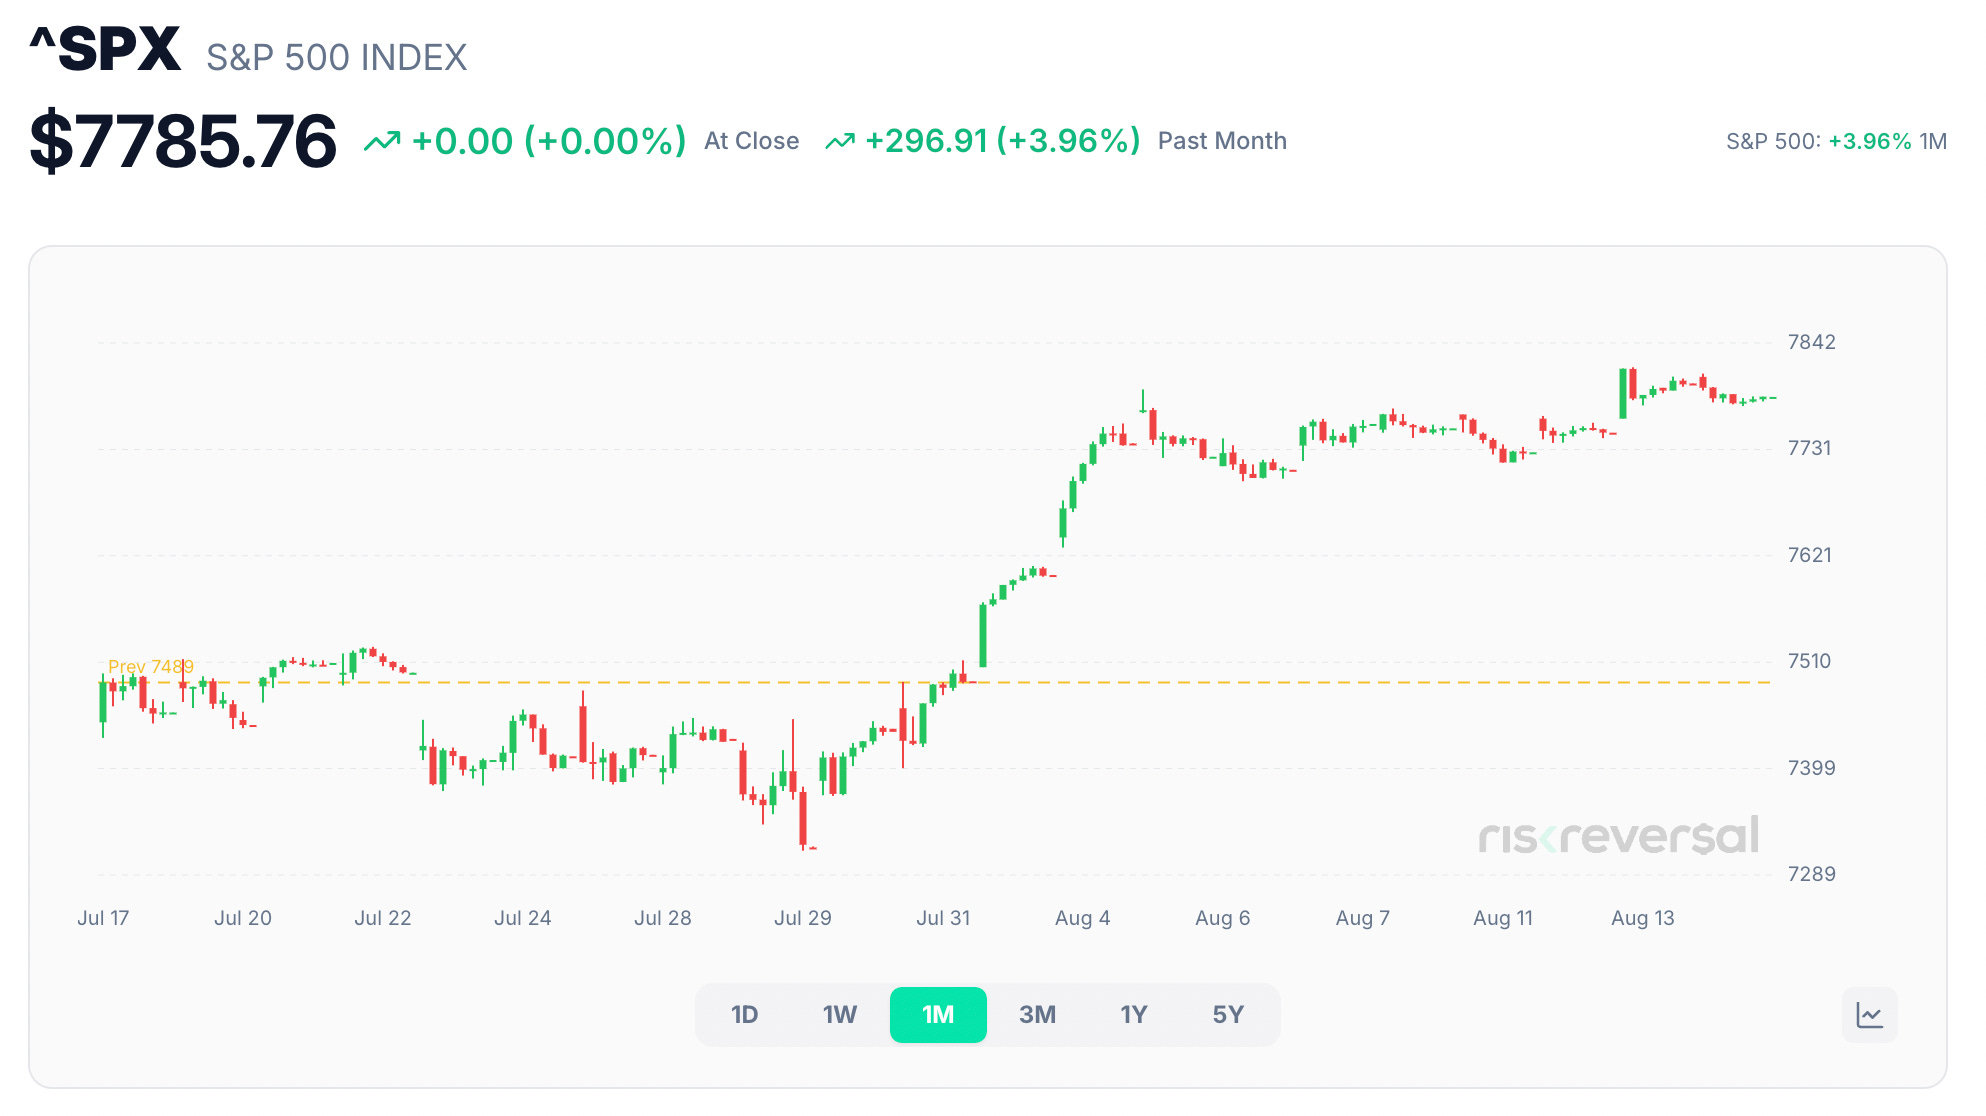Screen dimensions: 1986x1116
Task: Click the riskreversal watermark logo
Action: click(1618, 836)
